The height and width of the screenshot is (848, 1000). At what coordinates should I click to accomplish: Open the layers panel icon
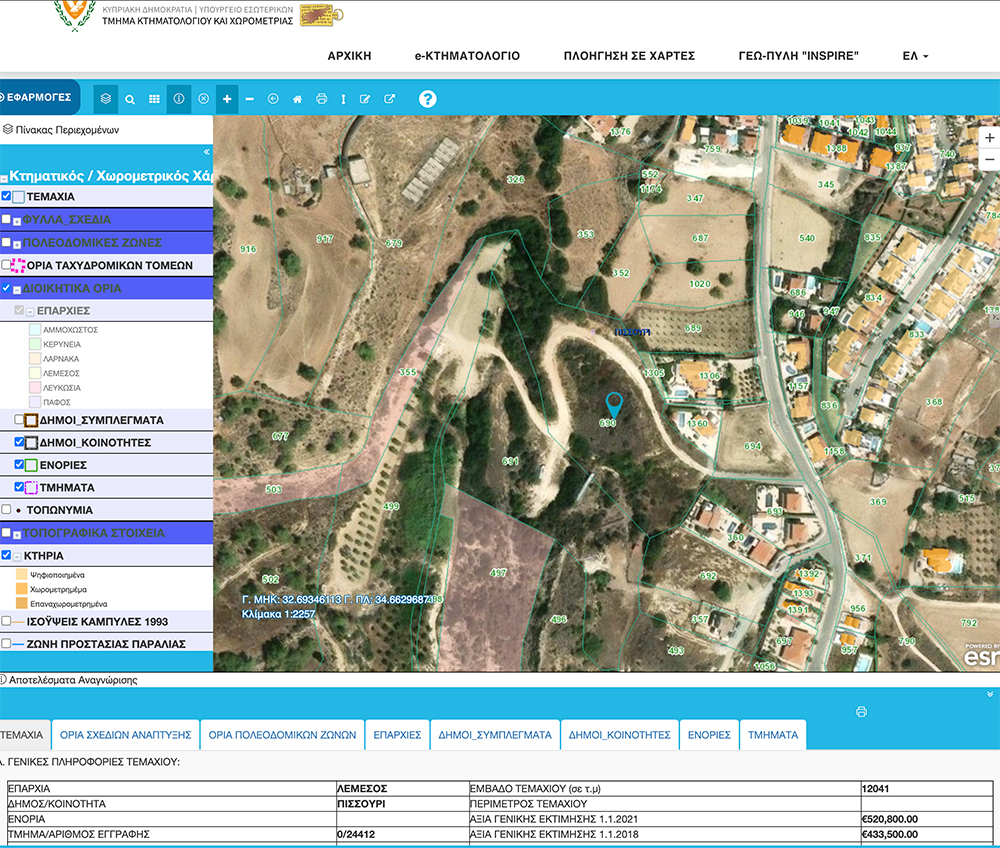tap(107, 99)
